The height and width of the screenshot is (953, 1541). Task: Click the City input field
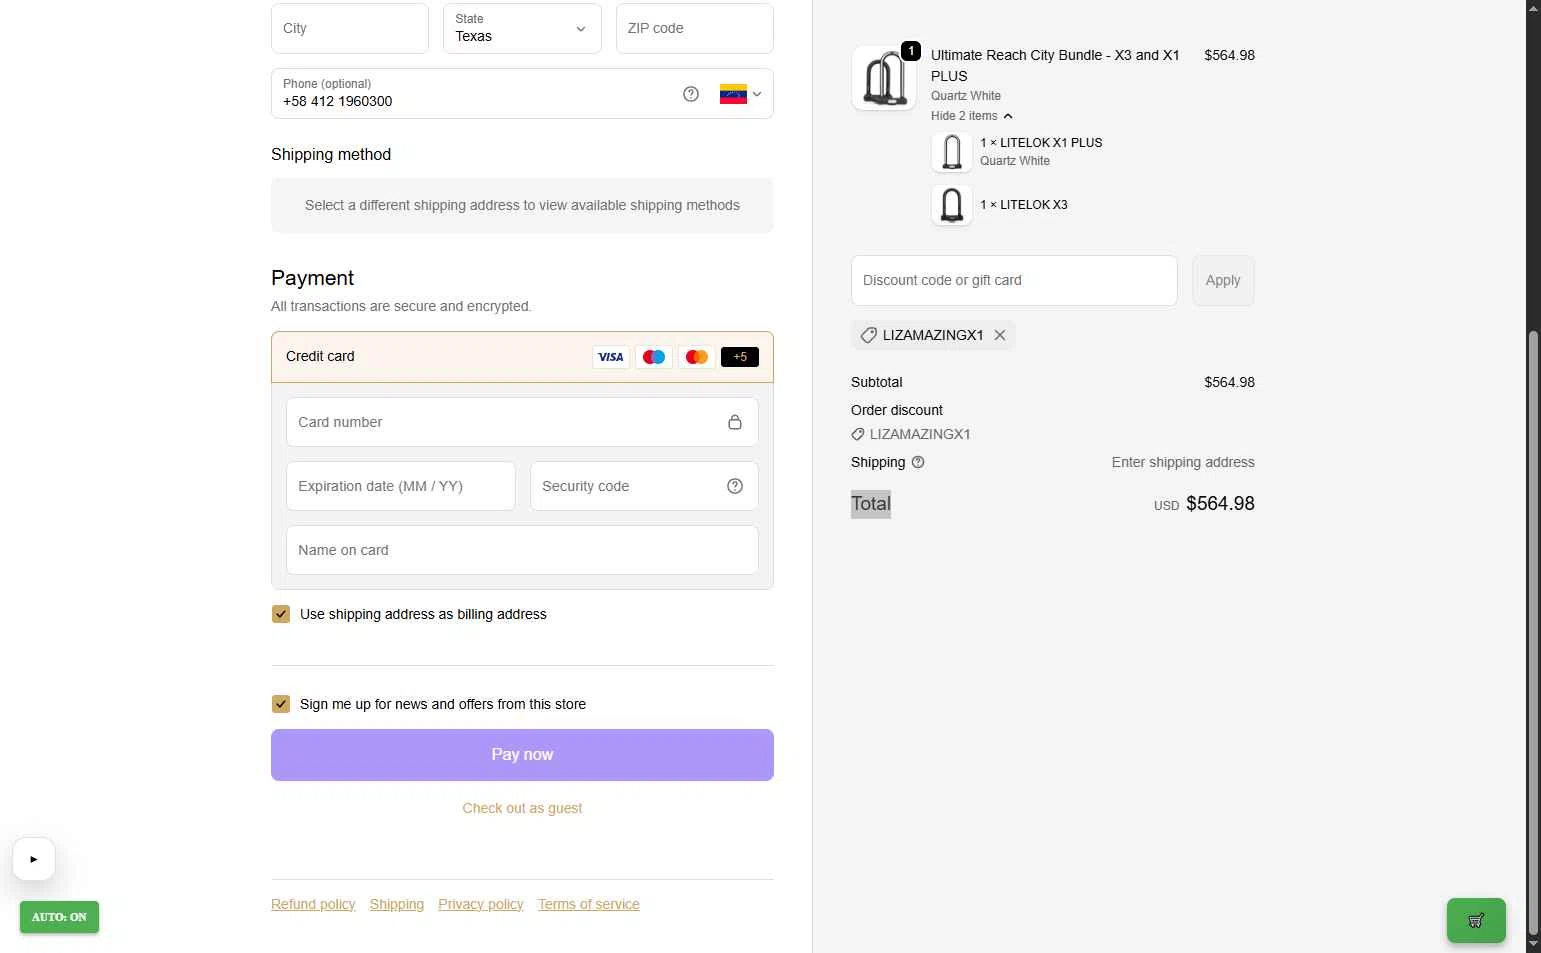[x=350, y=28]
